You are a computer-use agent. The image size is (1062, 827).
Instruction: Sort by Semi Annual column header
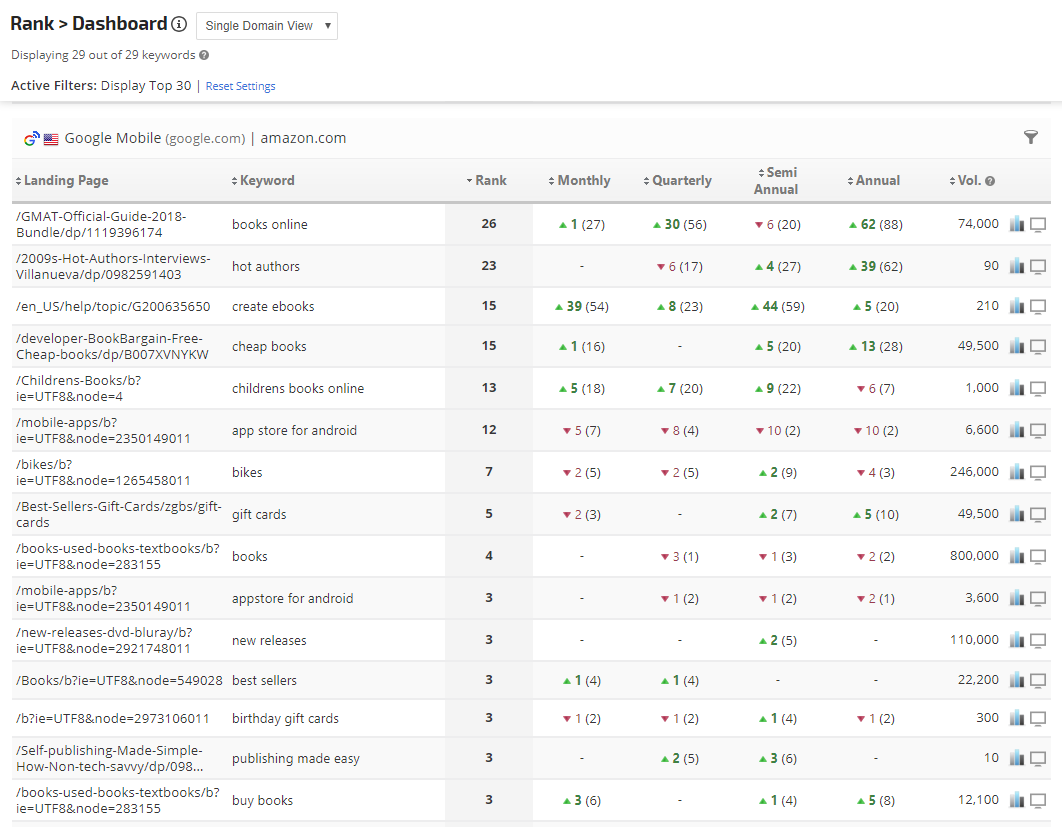click(776, 181)
